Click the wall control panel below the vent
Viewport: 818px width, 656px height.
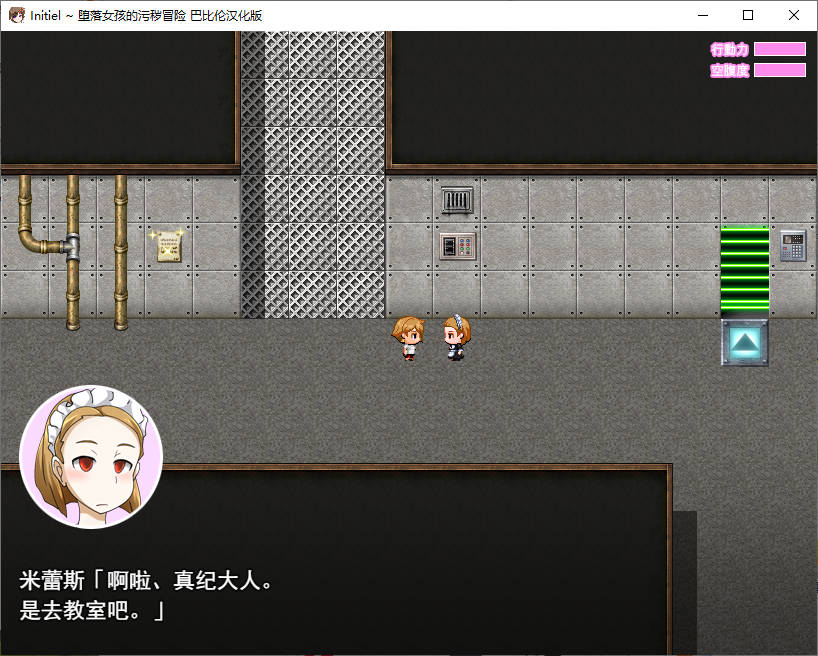click(x=457, y=246)
